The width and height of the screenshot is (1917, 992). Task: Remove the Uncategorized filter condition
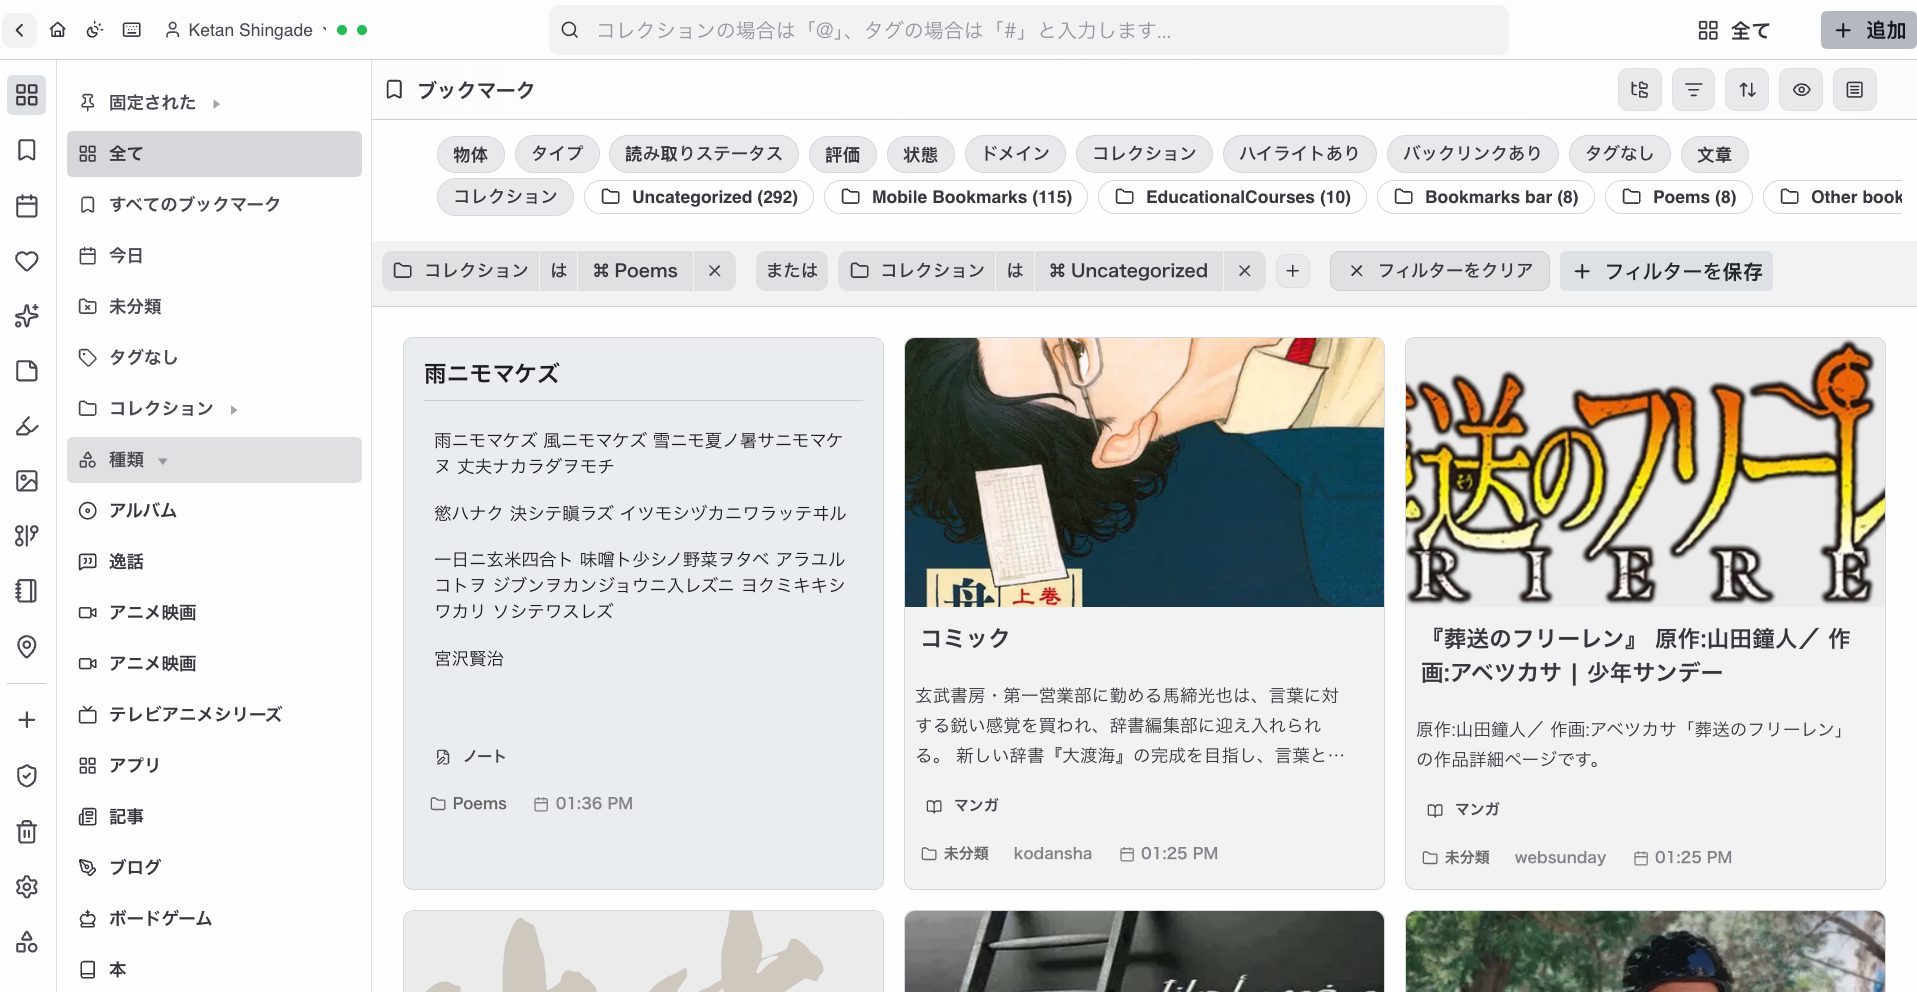1244,271
